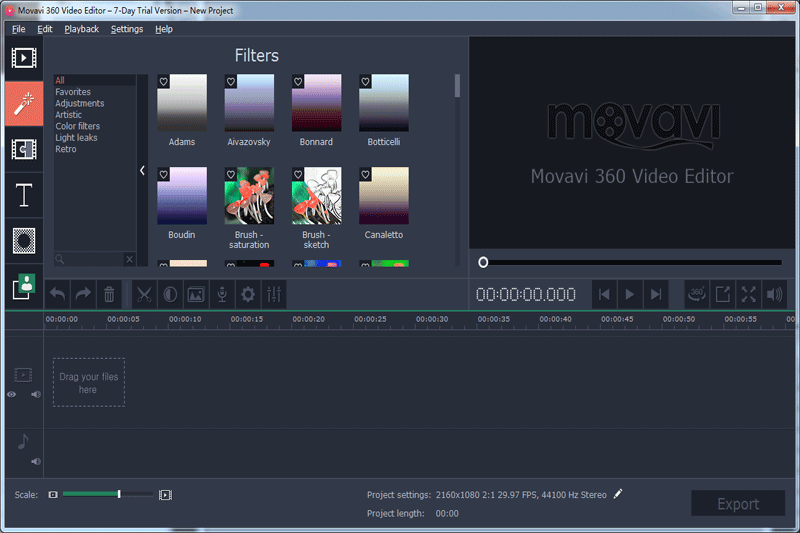This screenshot has width=800, height=533.
Task: Click the Undo arrow button
Action: (57, 294)
